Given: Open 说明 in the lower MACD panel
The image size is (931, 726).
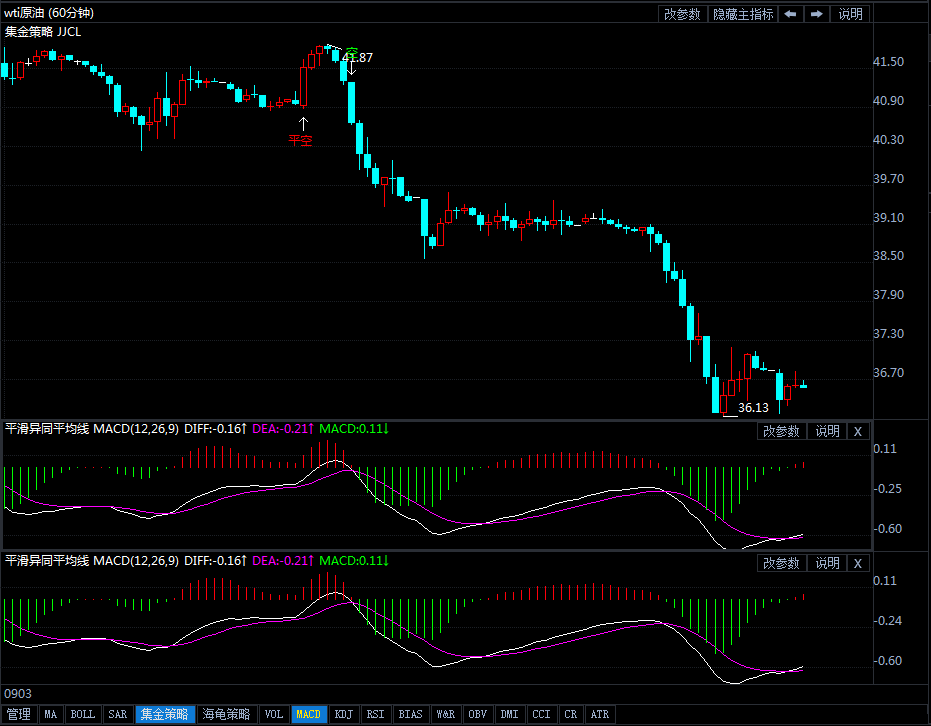Looking at the screenshot, I should [827, 563].
